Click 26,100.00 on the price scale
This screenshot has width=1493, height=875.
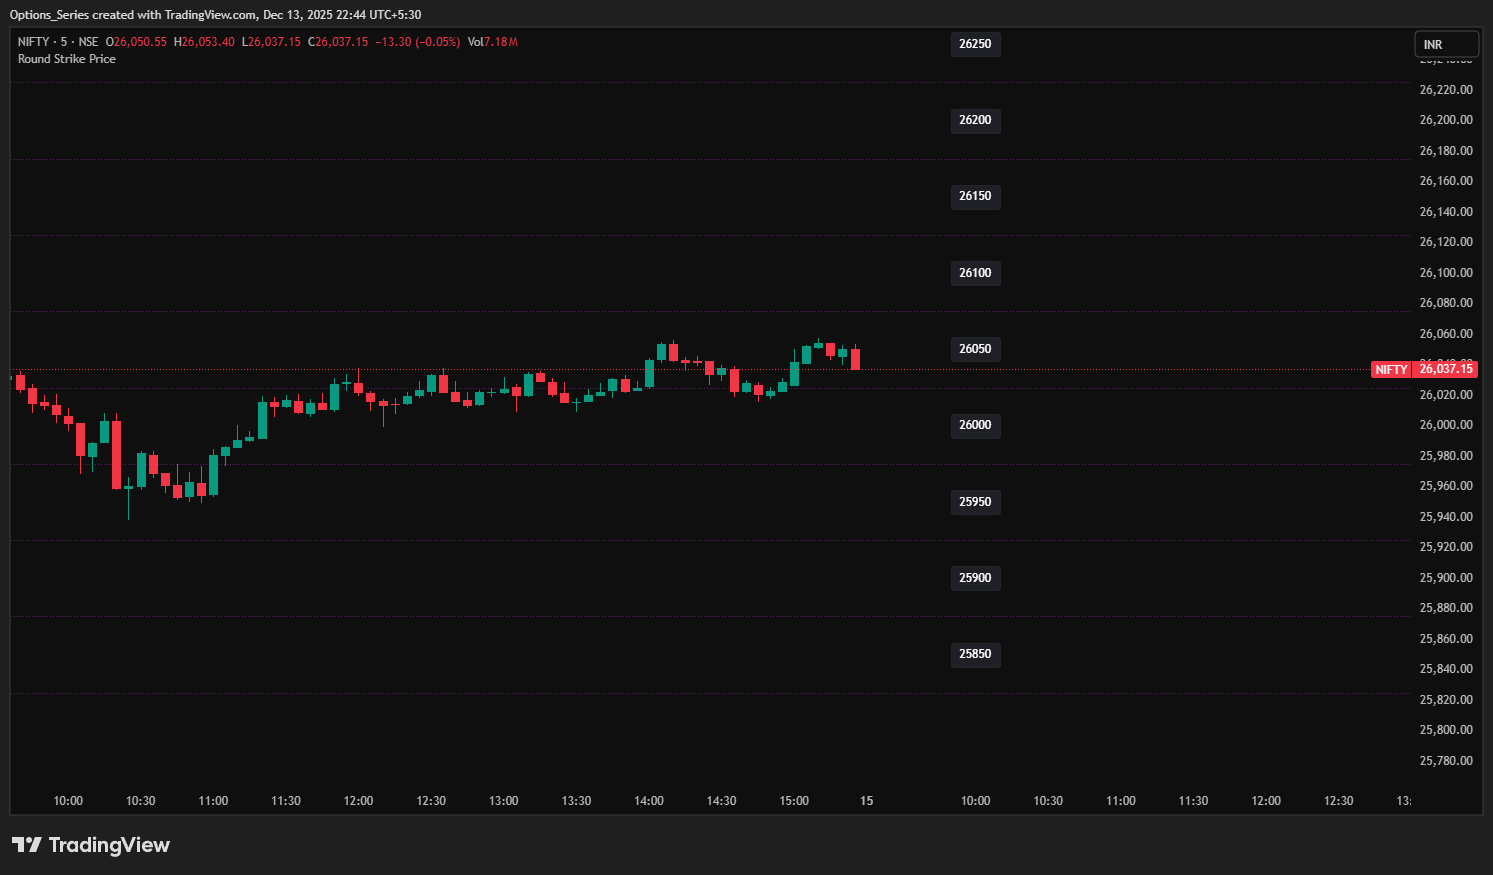coord(1446,273)
